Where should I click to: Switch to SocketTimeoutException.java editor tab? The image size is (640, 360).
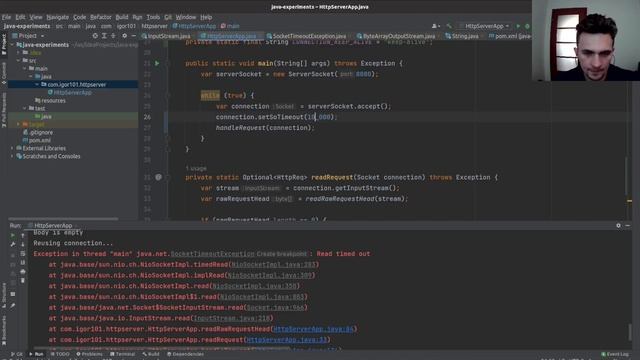click(306, 36)
